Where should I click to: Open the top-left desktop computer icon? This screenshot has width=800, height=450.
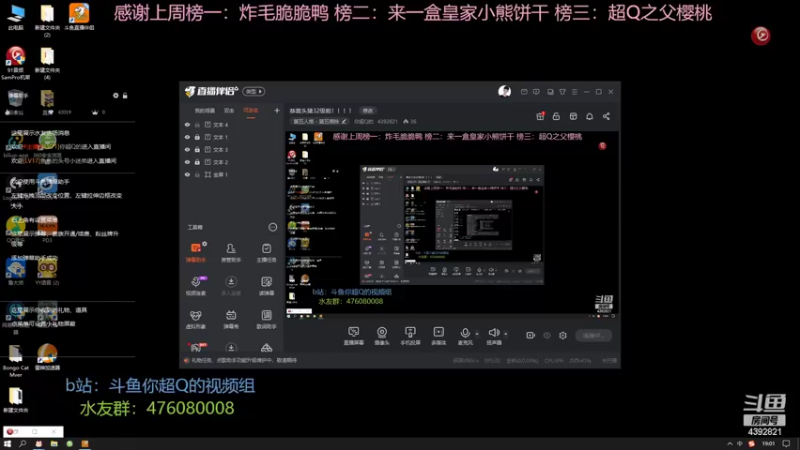[x=15, y=16]
